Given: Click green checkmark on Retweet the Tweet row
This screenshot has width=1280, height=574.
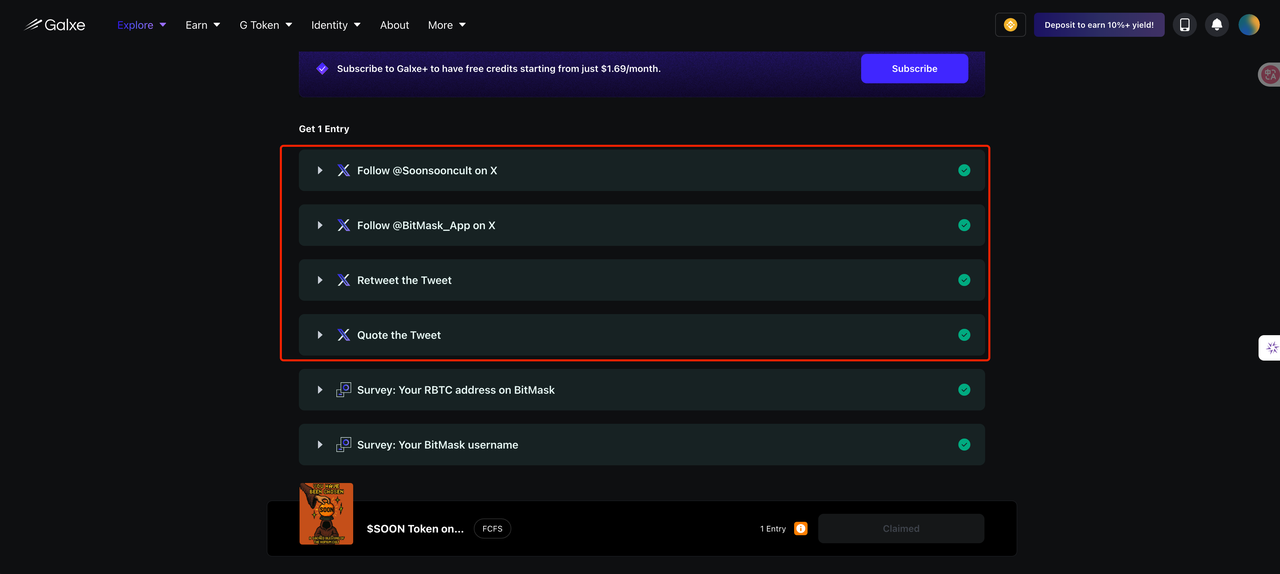Looking at the screenshot, I should 964,280.
